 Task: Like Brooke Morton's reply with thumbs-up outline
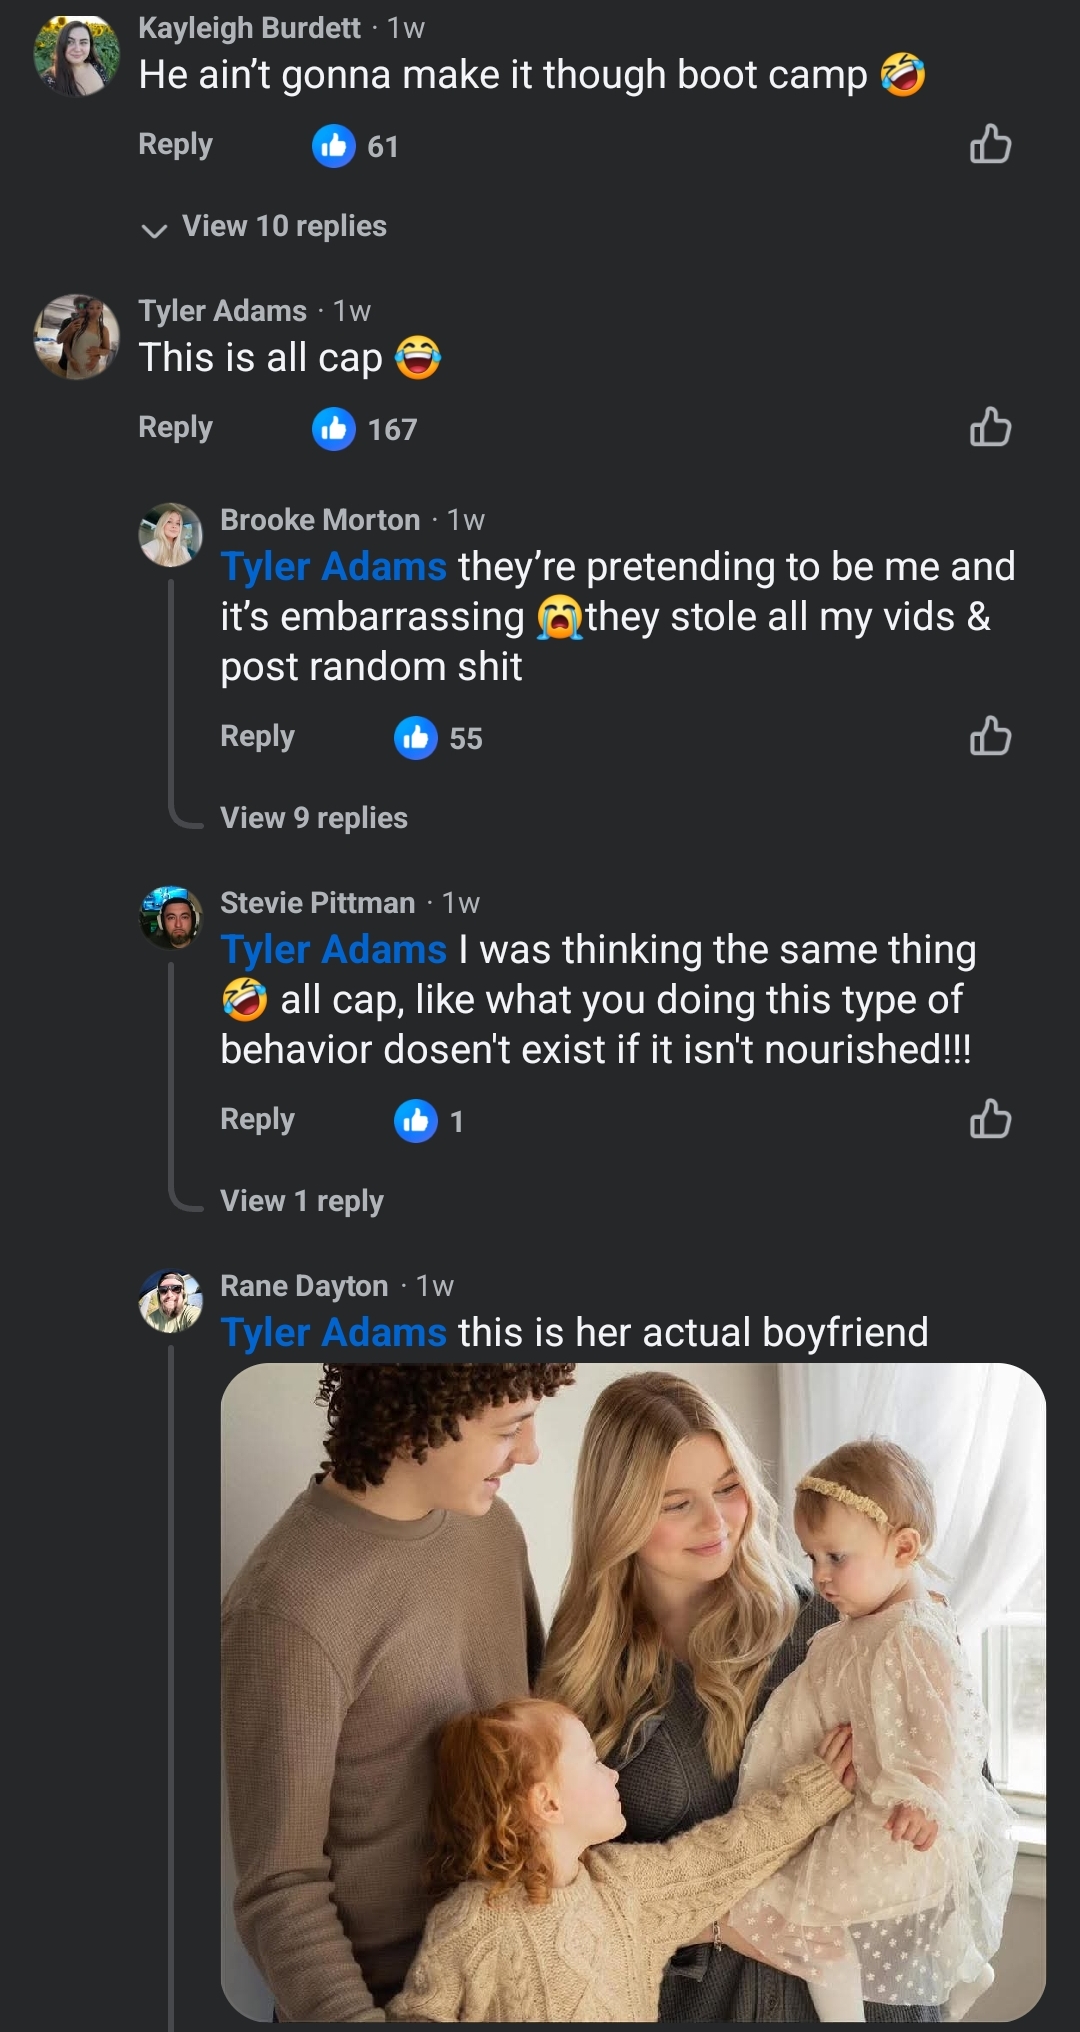click(x=990, y=737)
